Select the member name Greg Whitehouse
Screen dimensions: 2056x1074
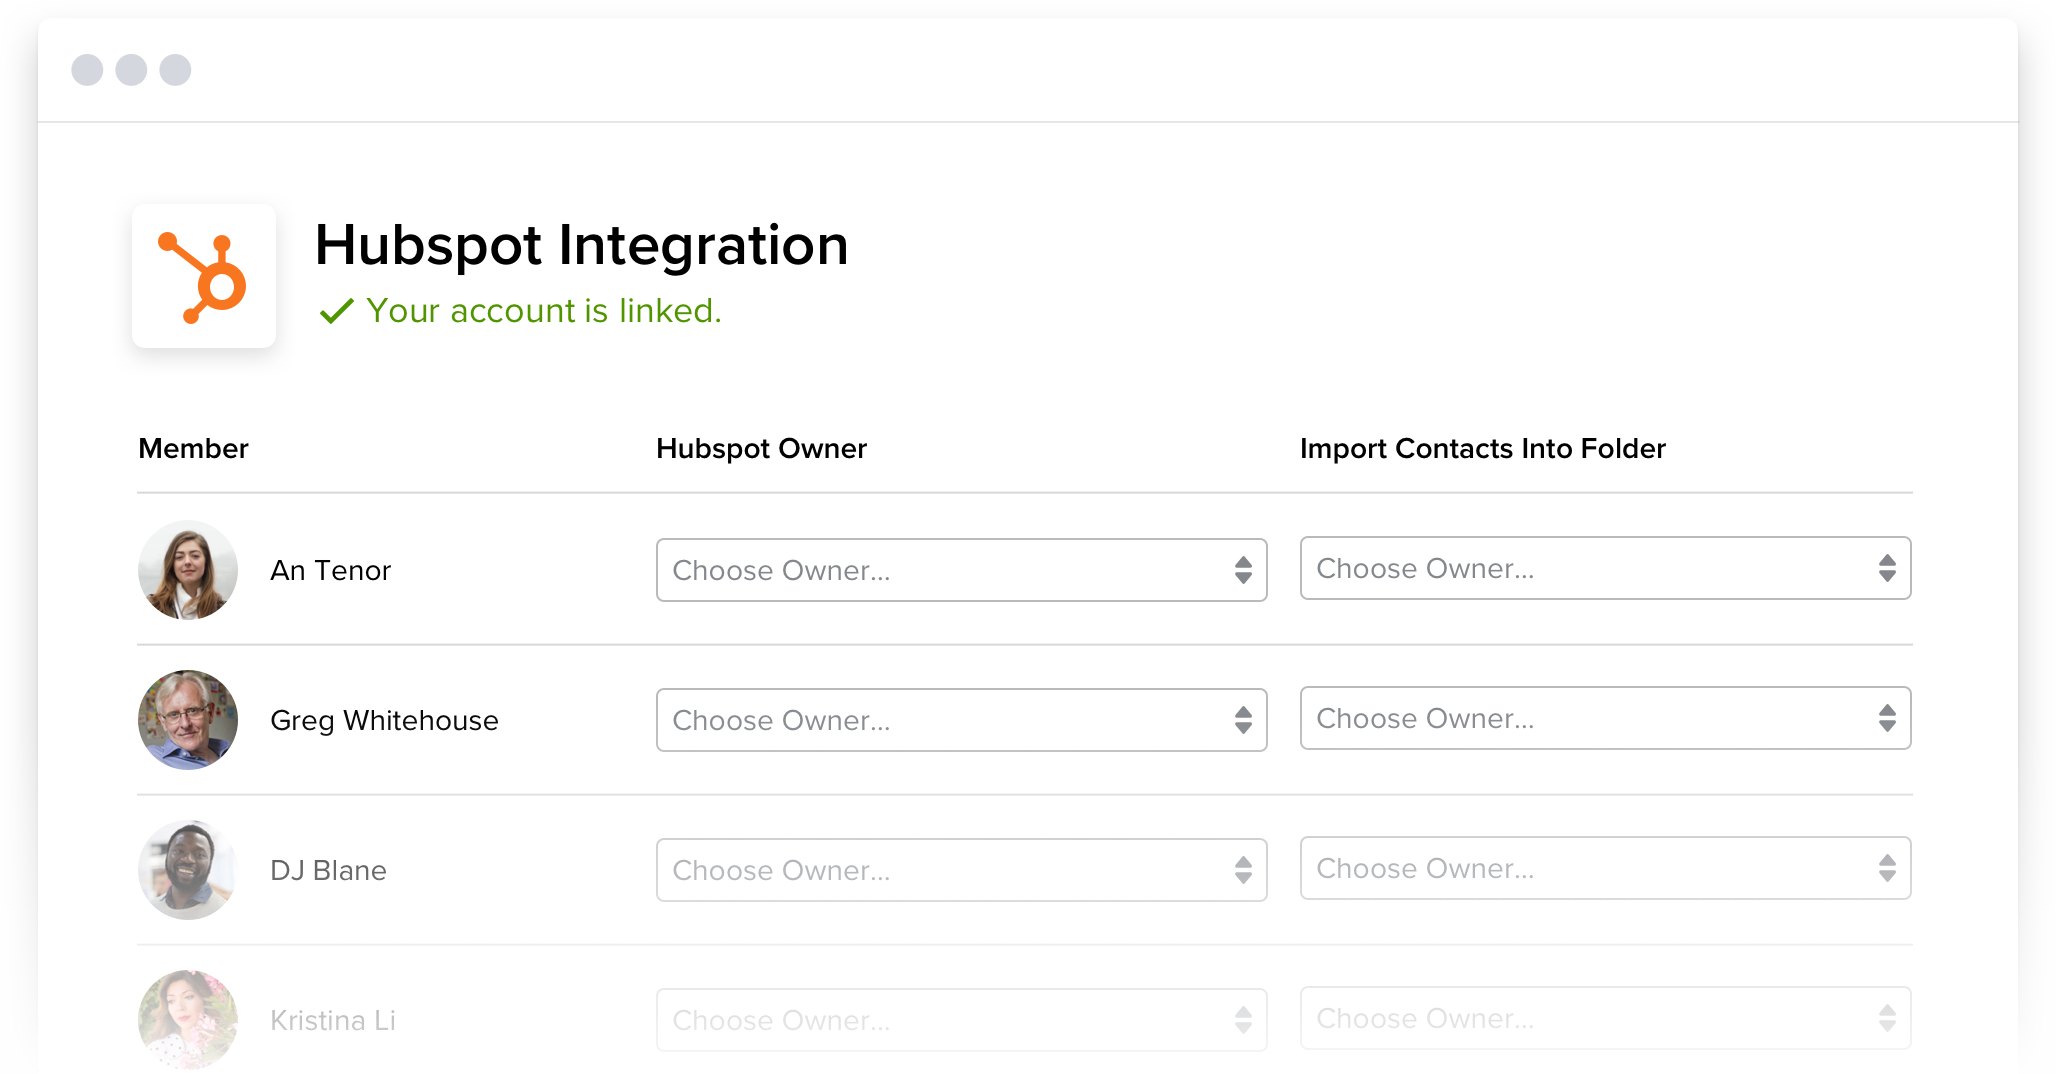[x=384, y=721]
